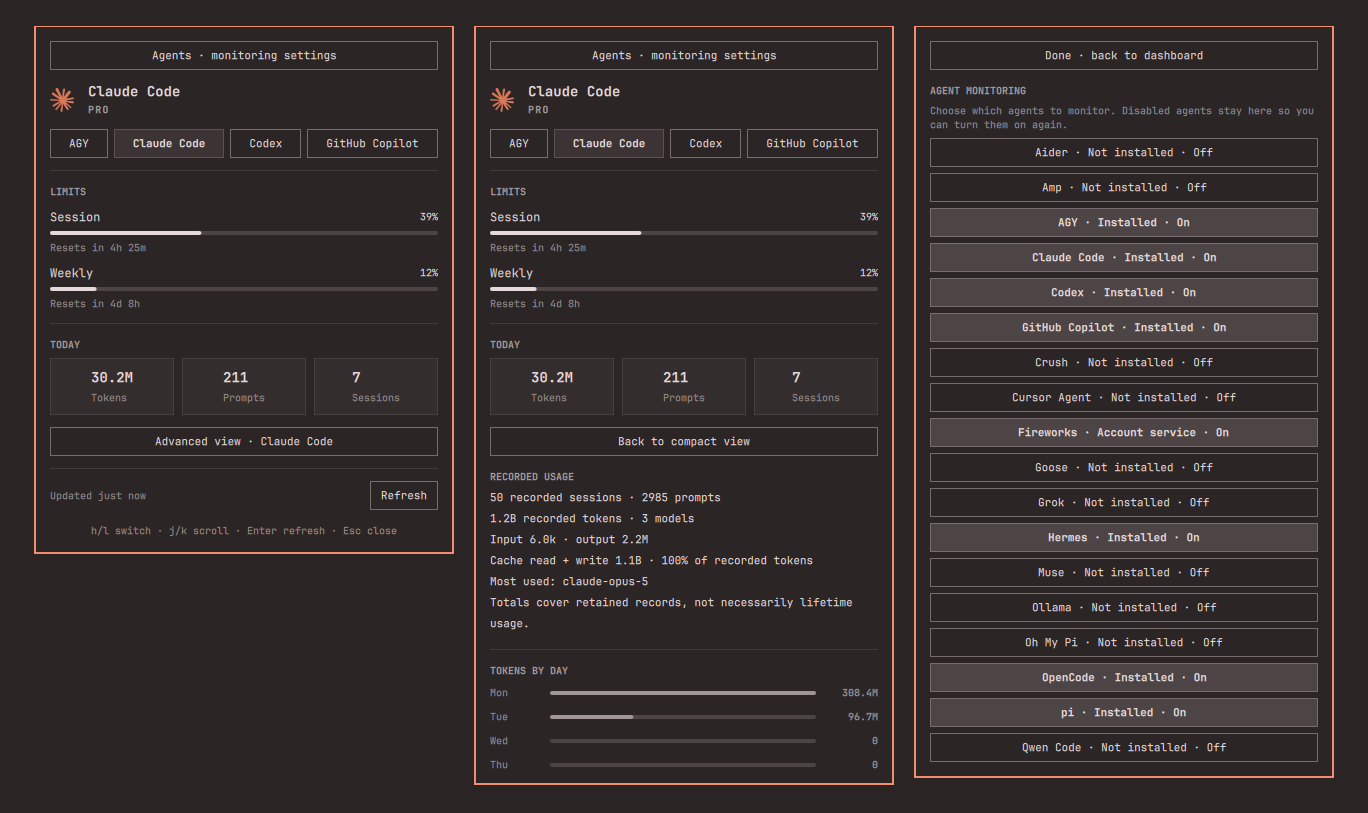
Task: Enable the Ollama monitoring row
Action: [1124, 608]
